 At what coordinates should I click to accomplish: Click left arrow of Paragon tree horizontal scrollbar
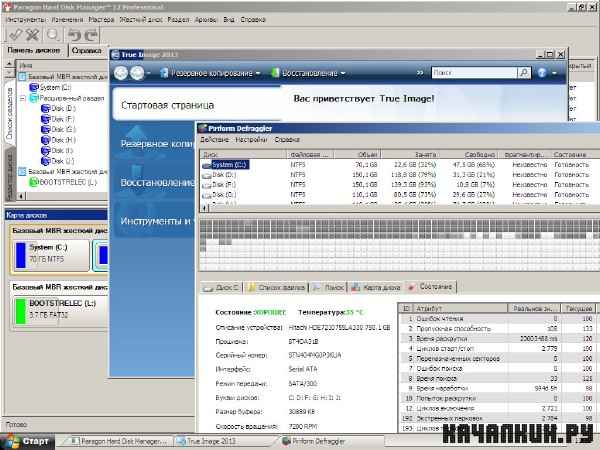click(21, 196)
